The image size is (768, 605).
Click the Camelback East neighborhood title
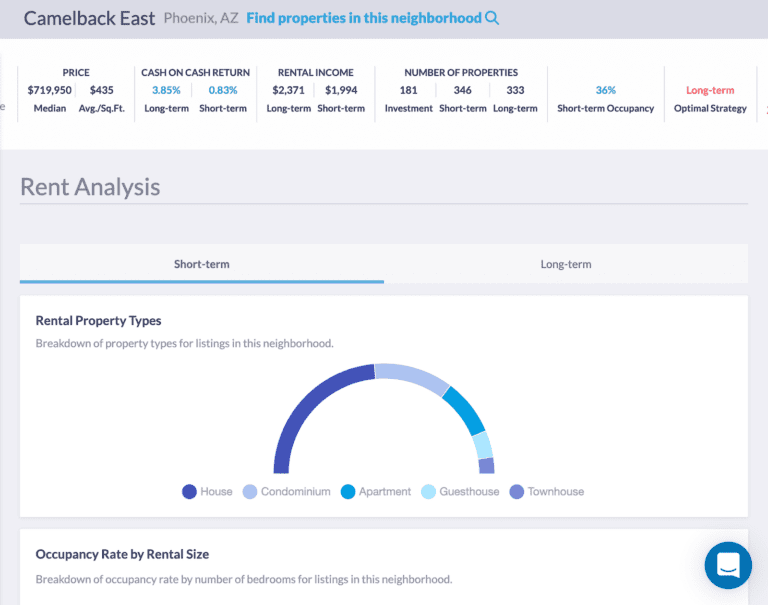(x=89, y=18)
